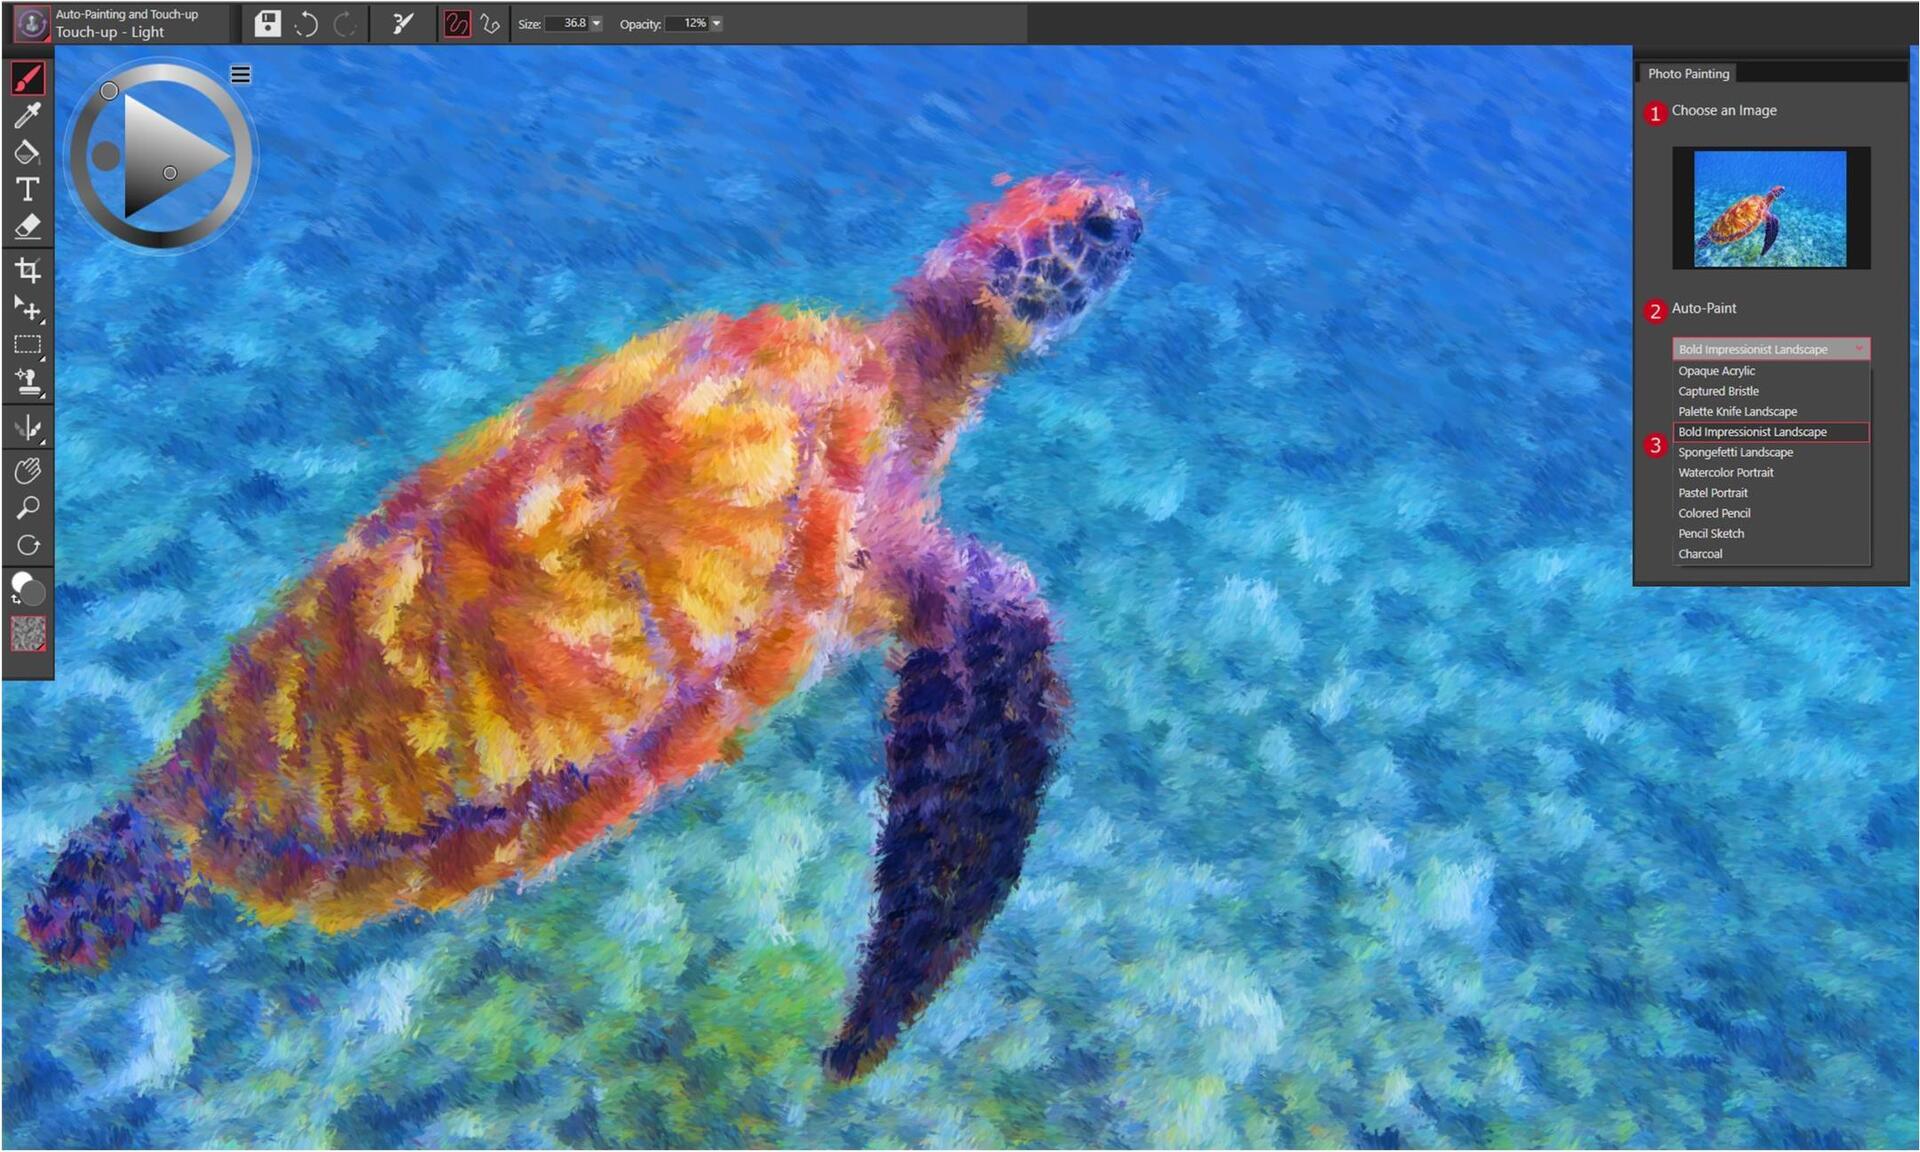Select the Text tool
Screen dimensions: 1920x1152
[x=27, y=189]
